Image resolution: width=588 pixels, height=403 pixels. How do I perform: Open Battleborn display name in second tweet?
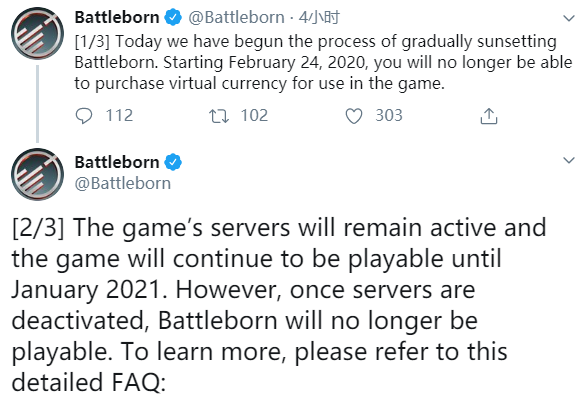117,162
